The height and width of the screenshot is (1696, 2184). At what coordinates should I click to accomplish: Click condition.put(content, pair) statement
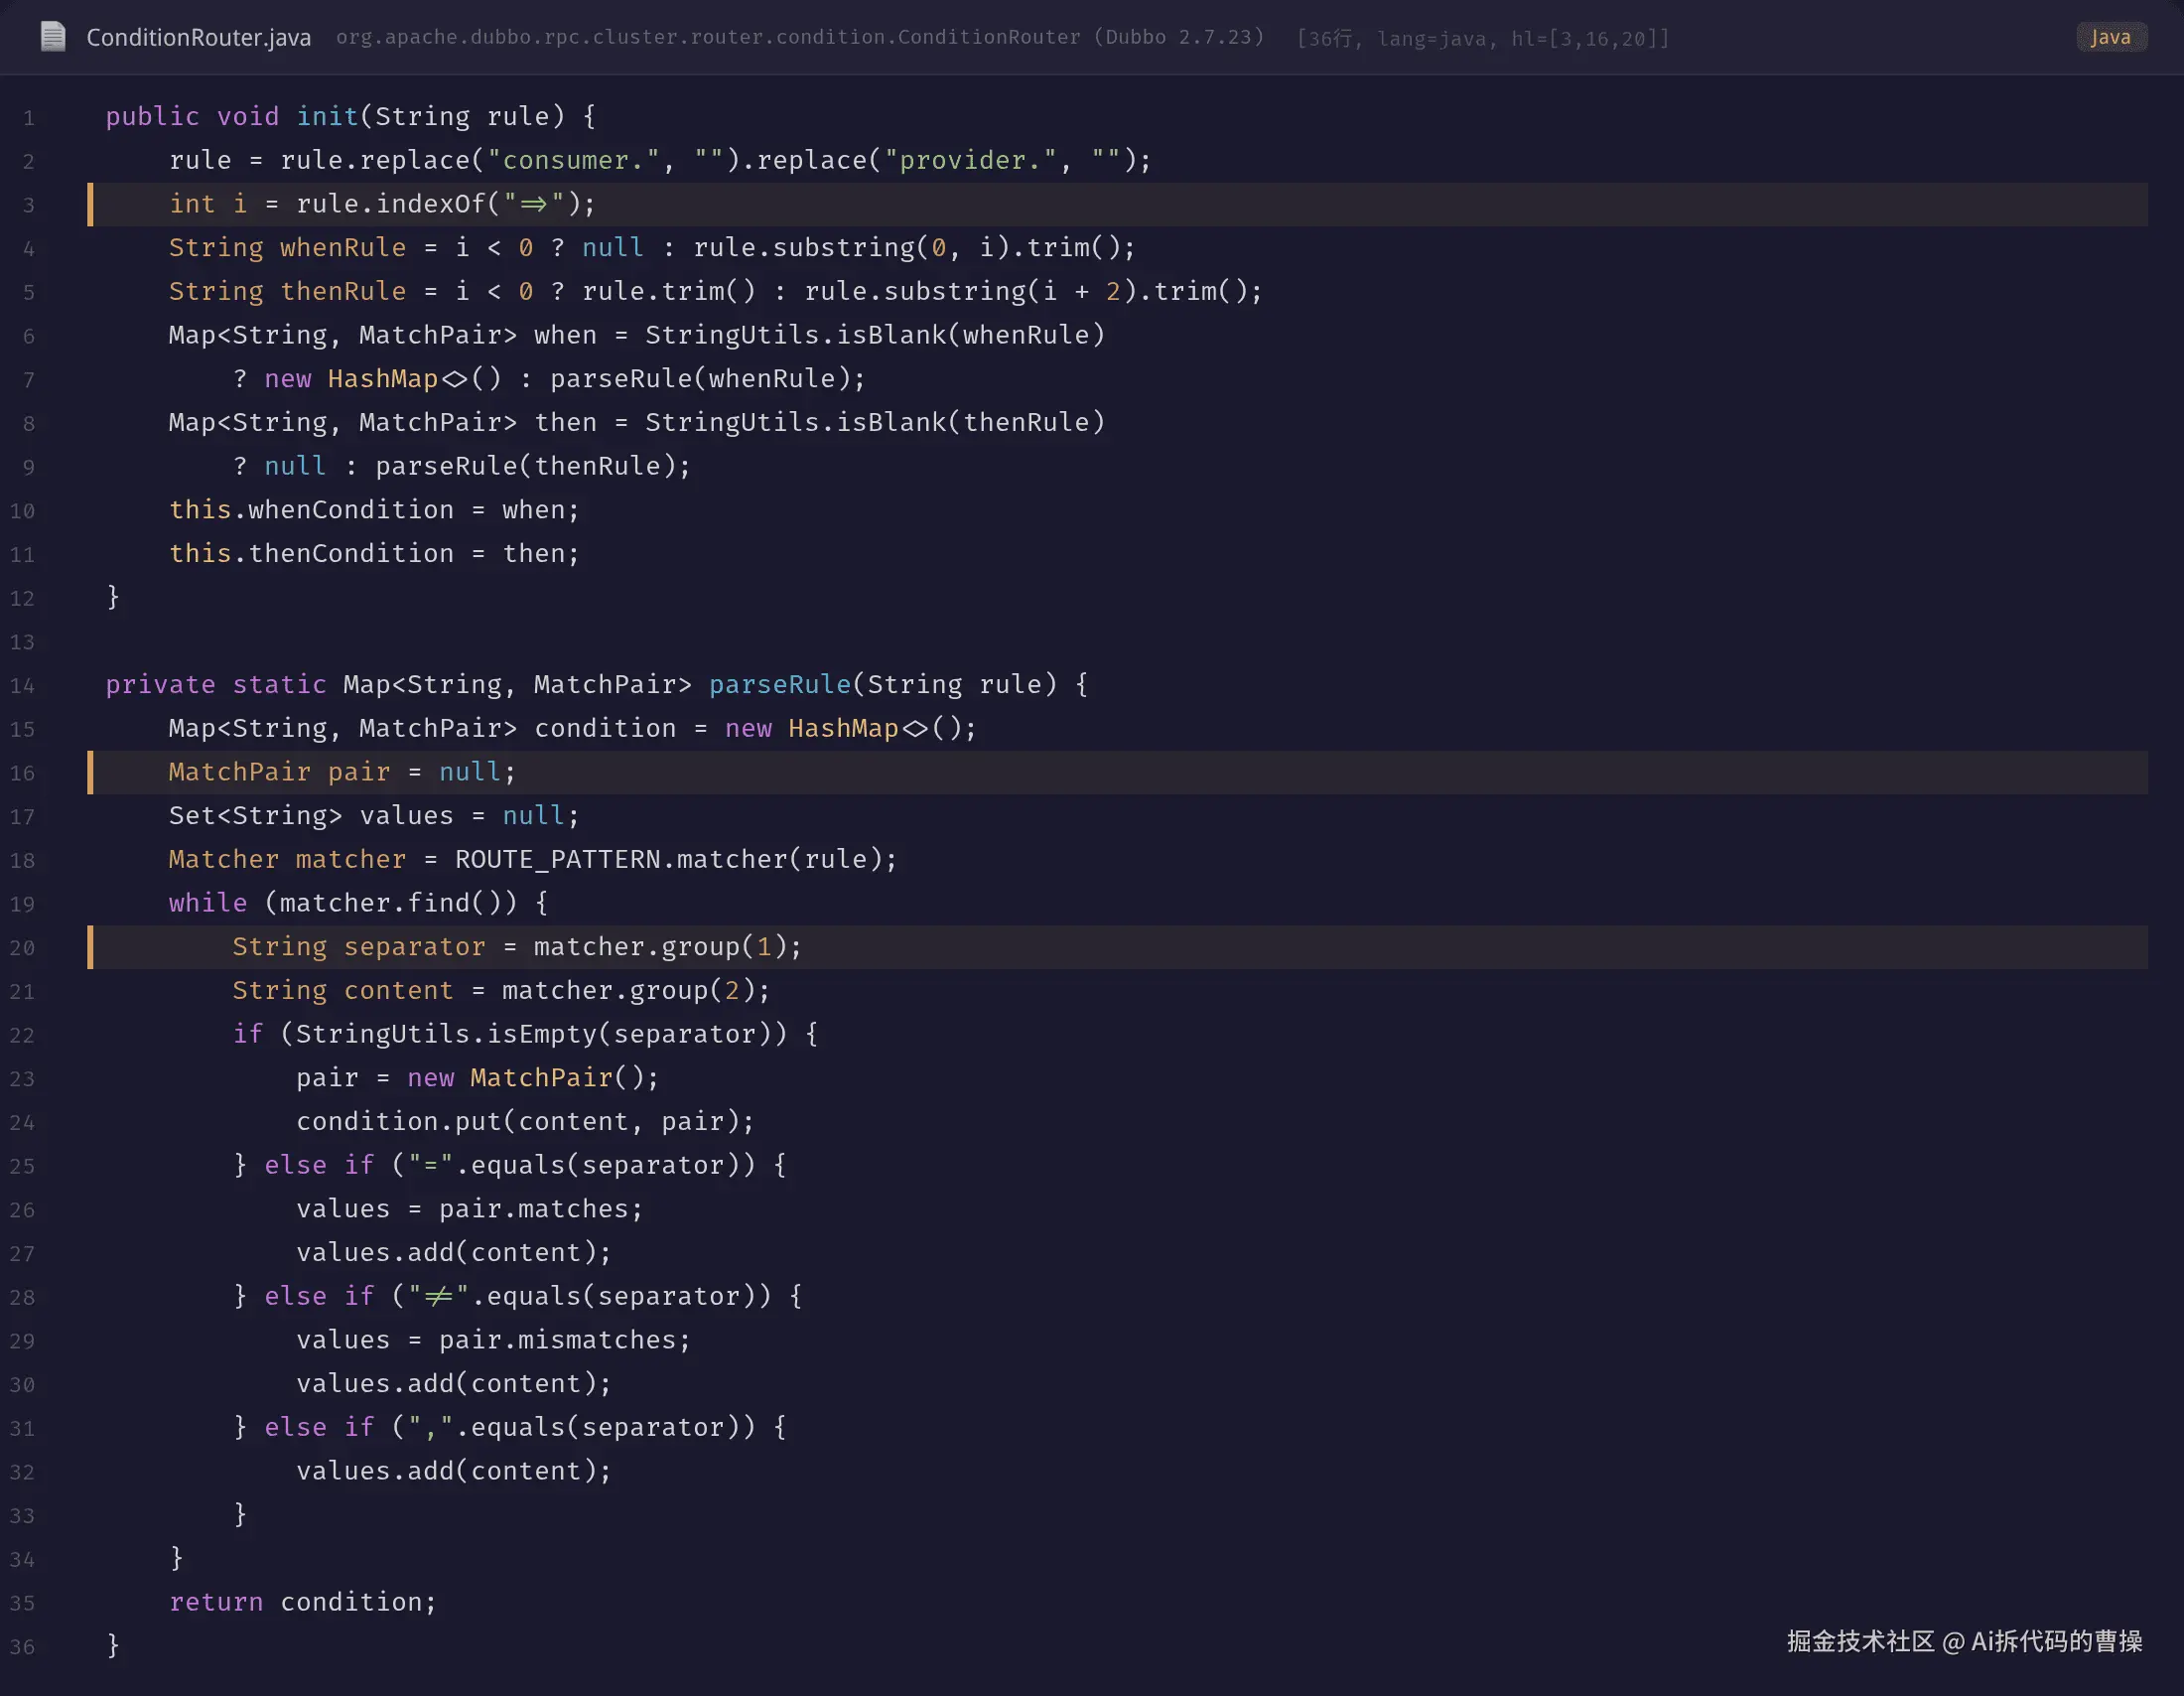click(x=525, y=1122)
